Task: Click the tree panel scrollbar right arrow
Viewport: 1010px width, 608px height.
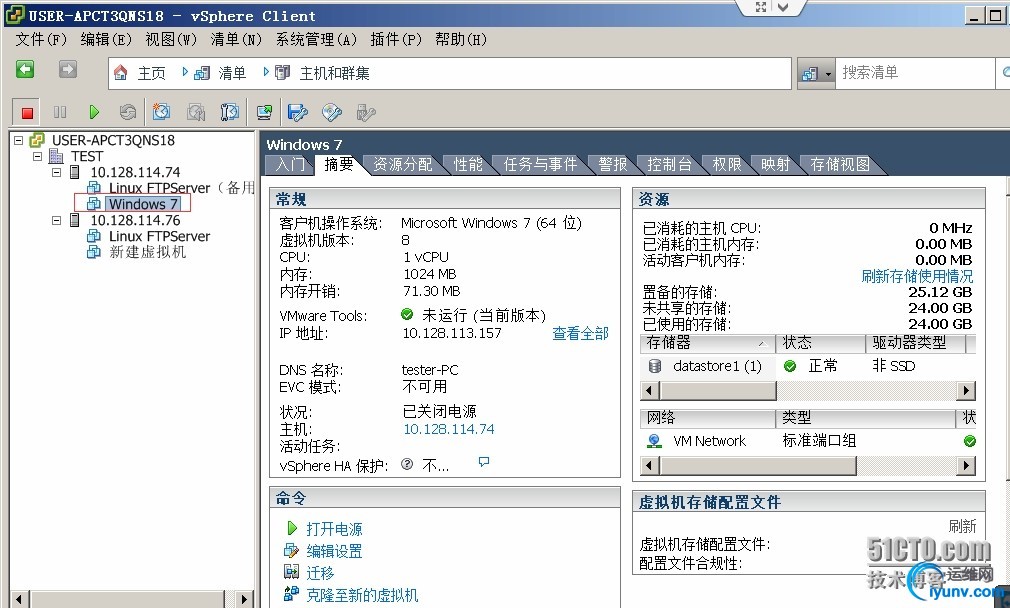Action: (243, 599)
